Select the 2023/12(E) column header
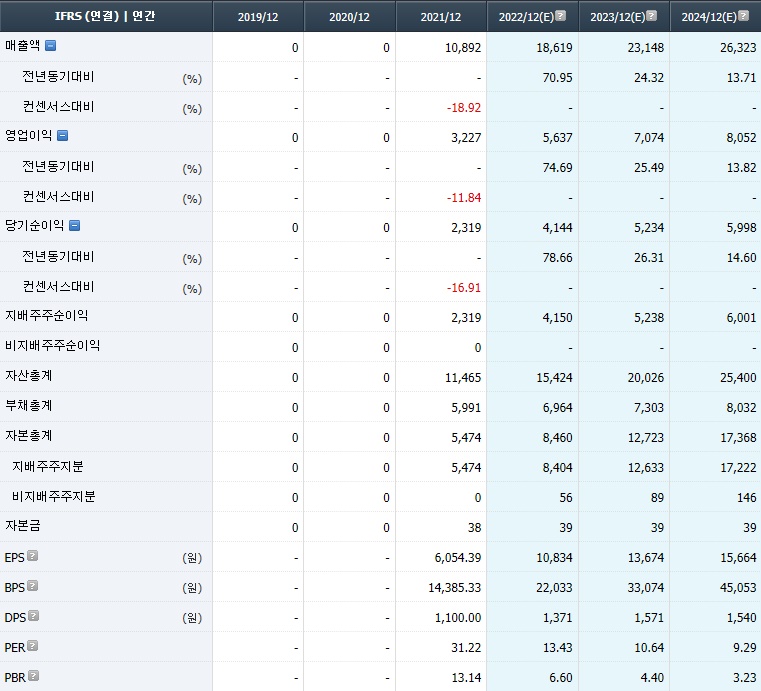This screenshot has height=691, width=761. click(617, 17)
